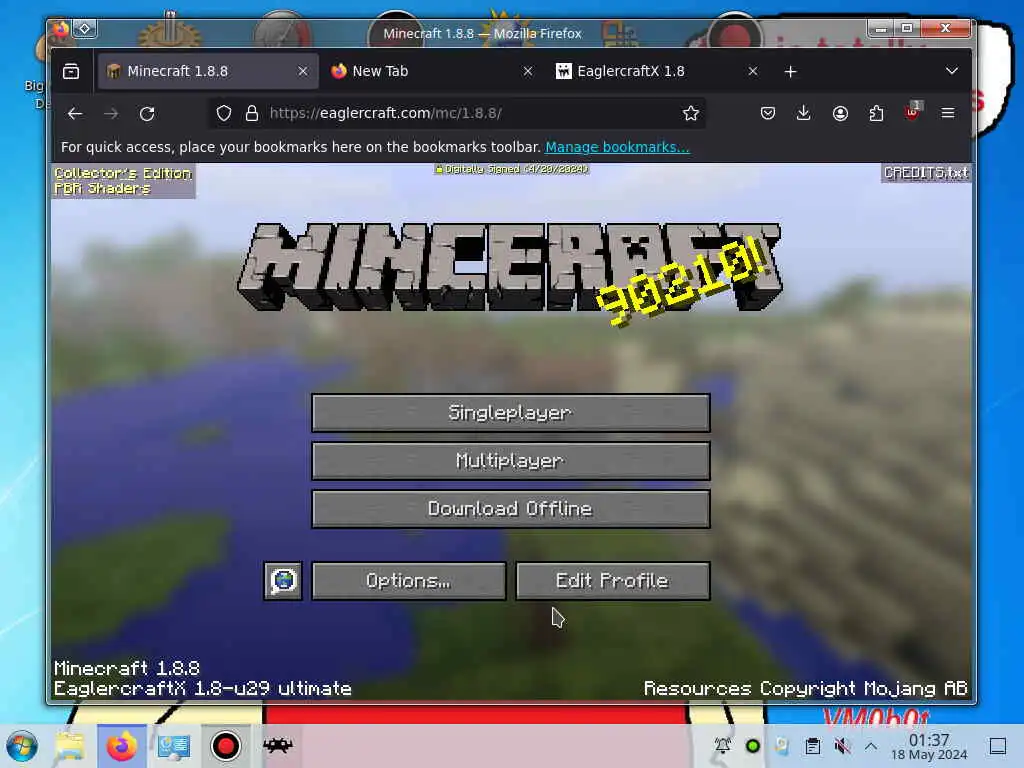Click the Collector's Edition PBR Shaders label
Screen dimensions: 1024x768
pos(123,181)
